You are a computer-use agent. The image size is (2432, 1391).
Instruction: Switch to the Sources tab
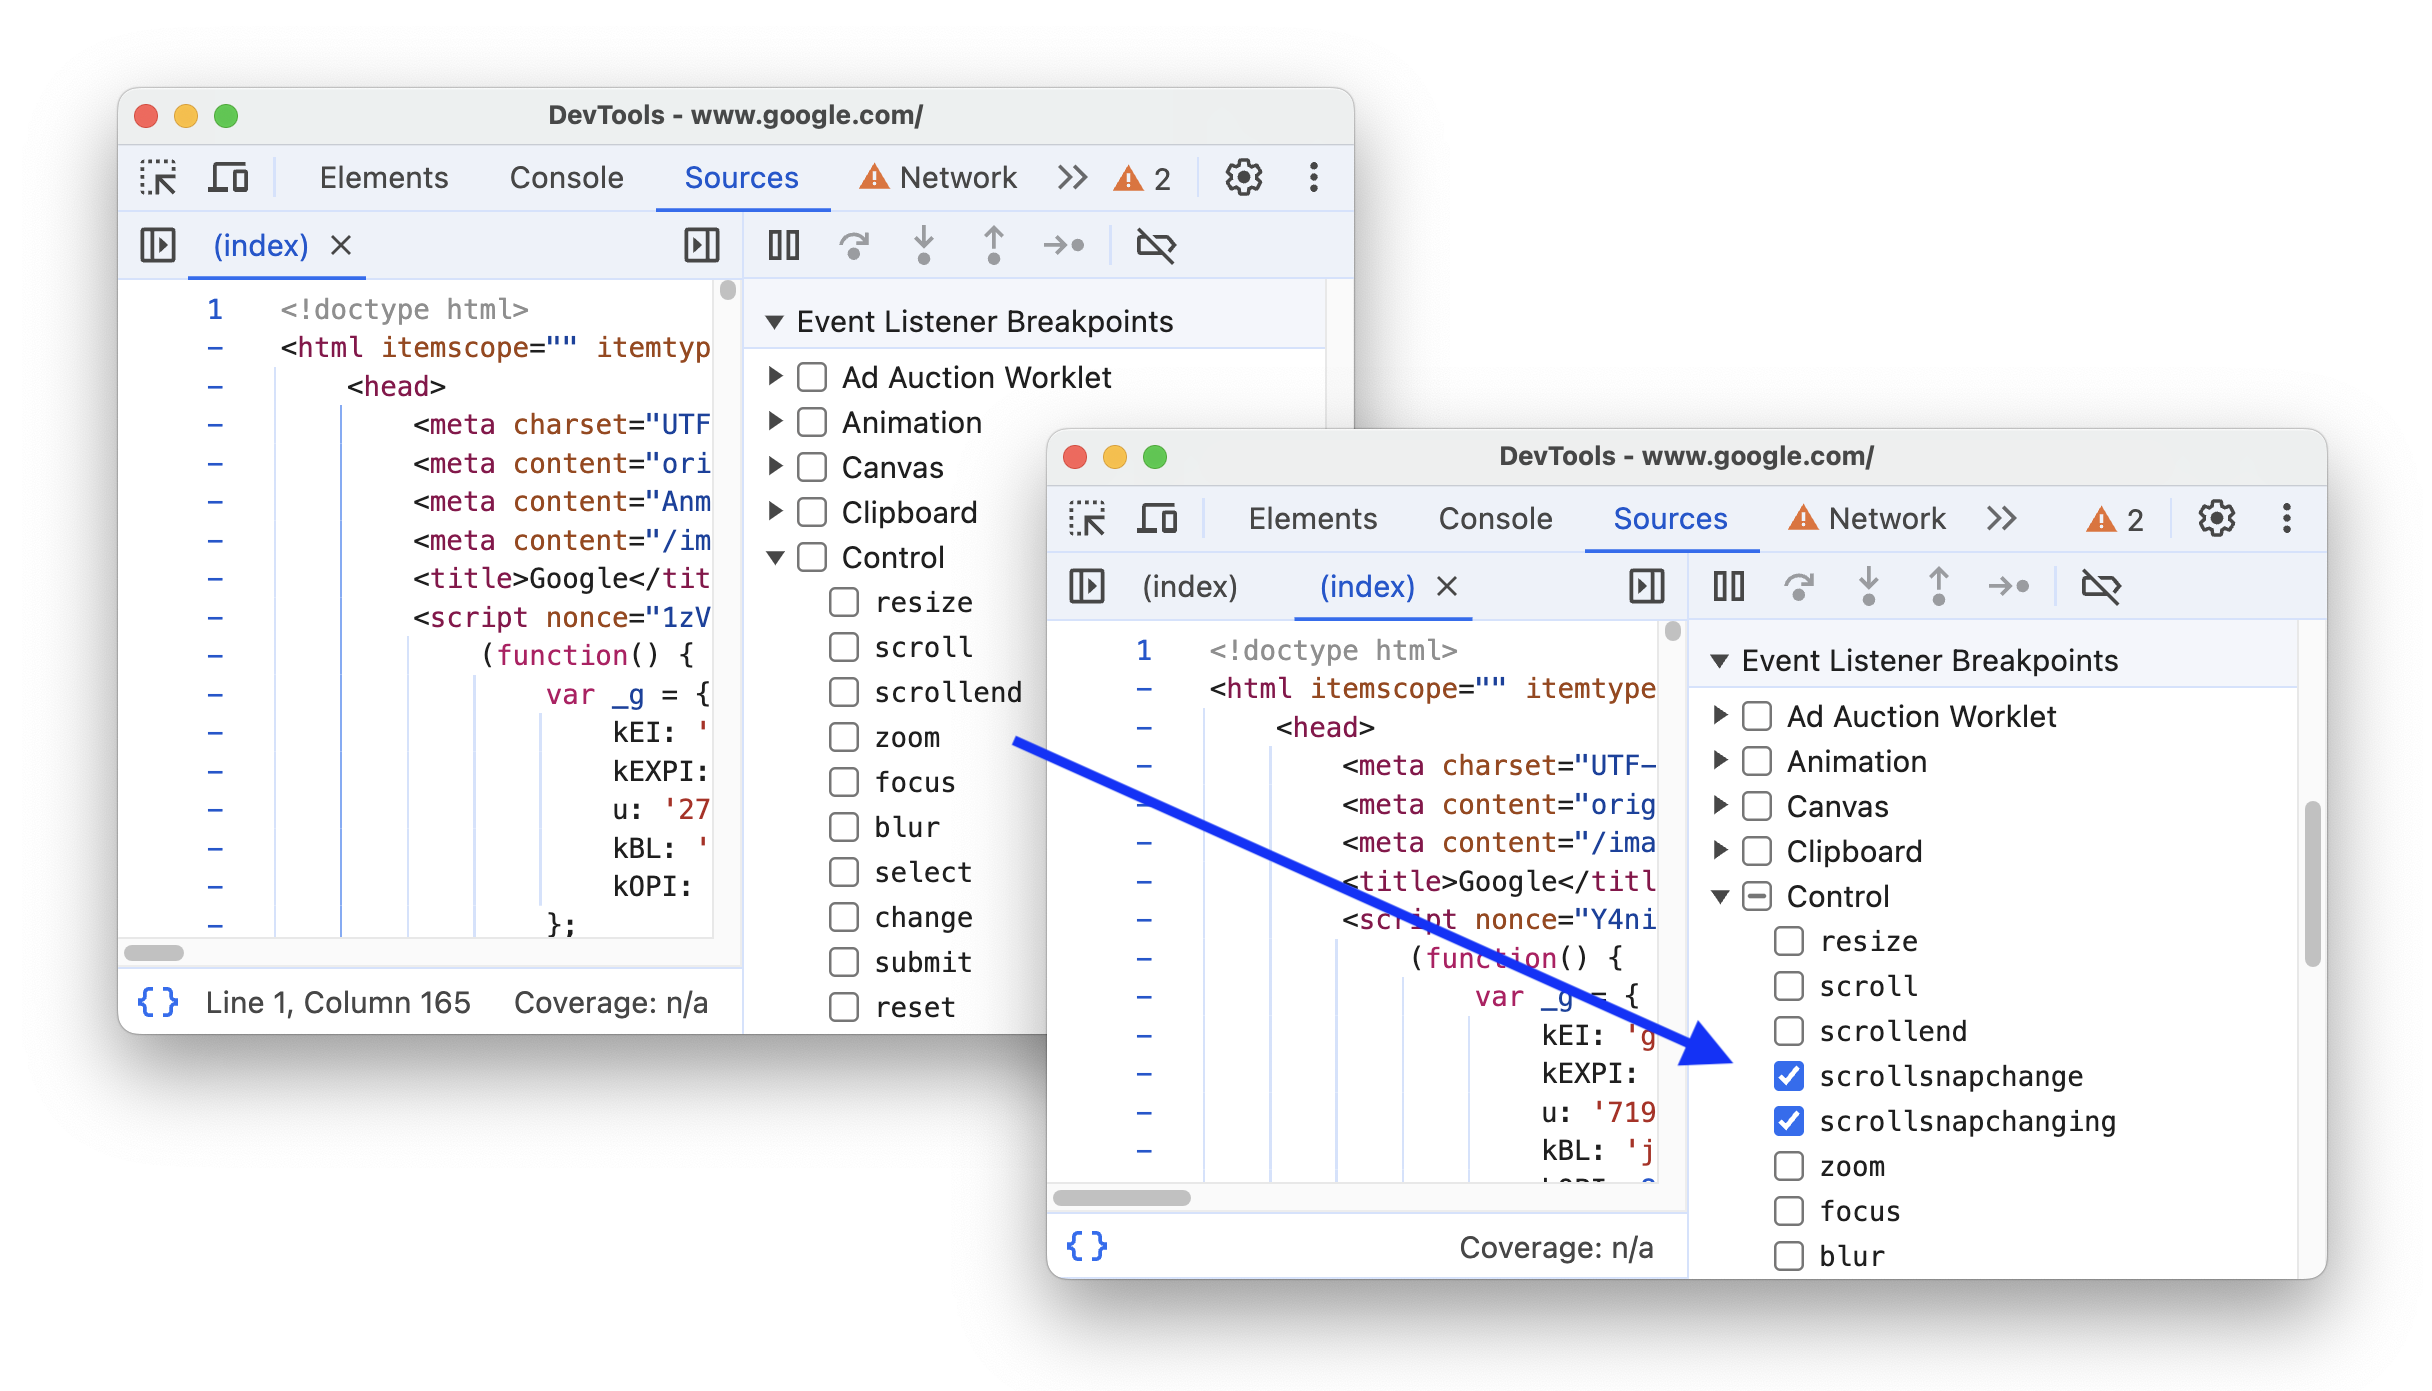(x=1669, y=518)
